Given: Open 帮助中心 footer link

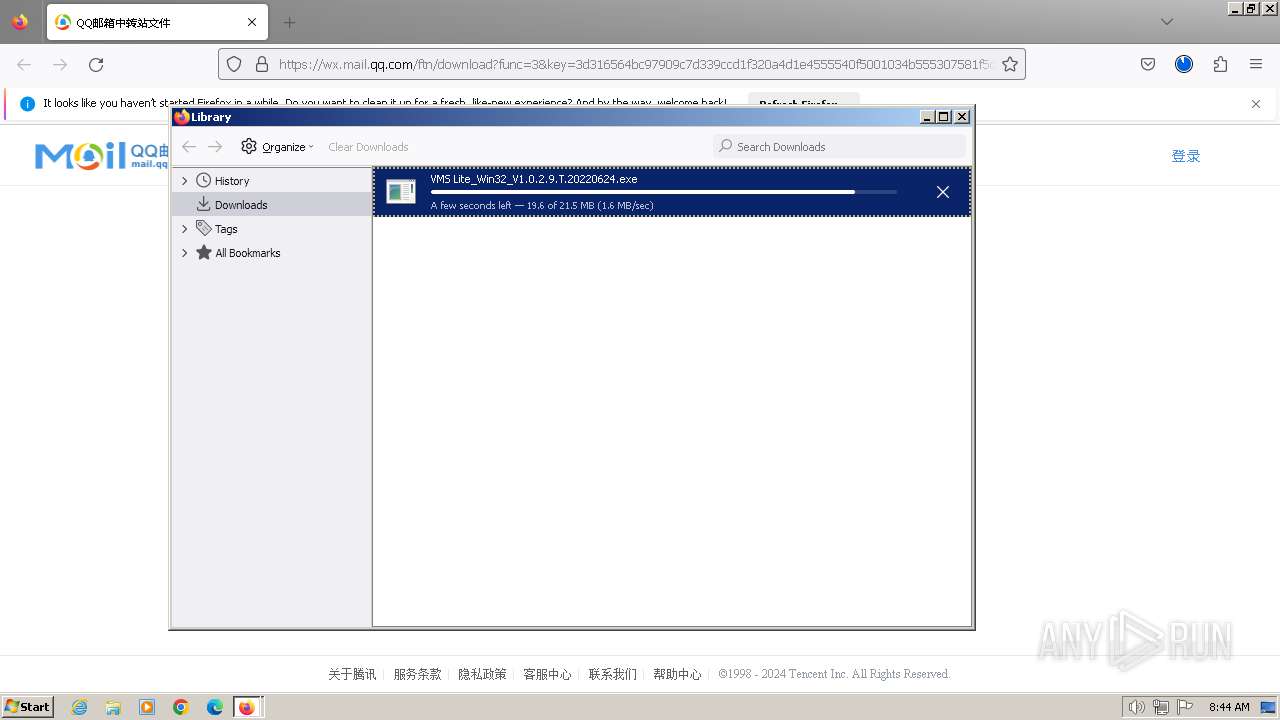Looking at the screenshot, I should pos(677,674).
